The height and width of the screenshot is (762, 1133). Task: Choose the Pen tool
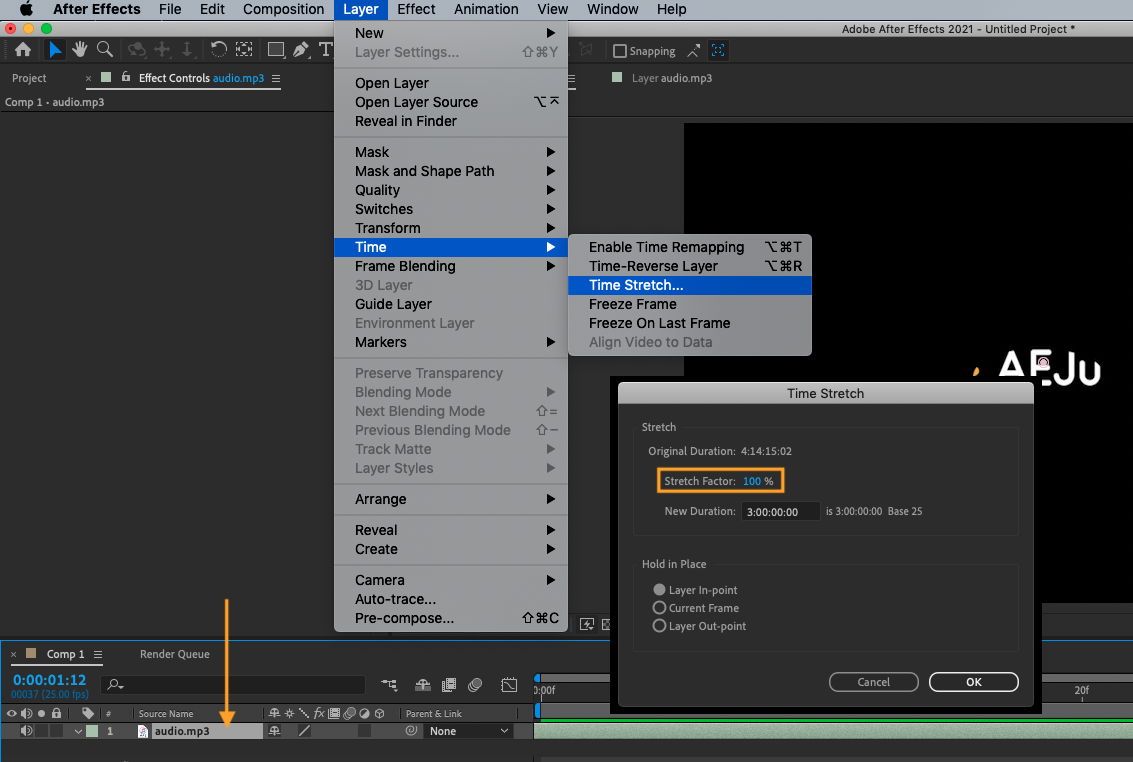(x=301, y=50)
